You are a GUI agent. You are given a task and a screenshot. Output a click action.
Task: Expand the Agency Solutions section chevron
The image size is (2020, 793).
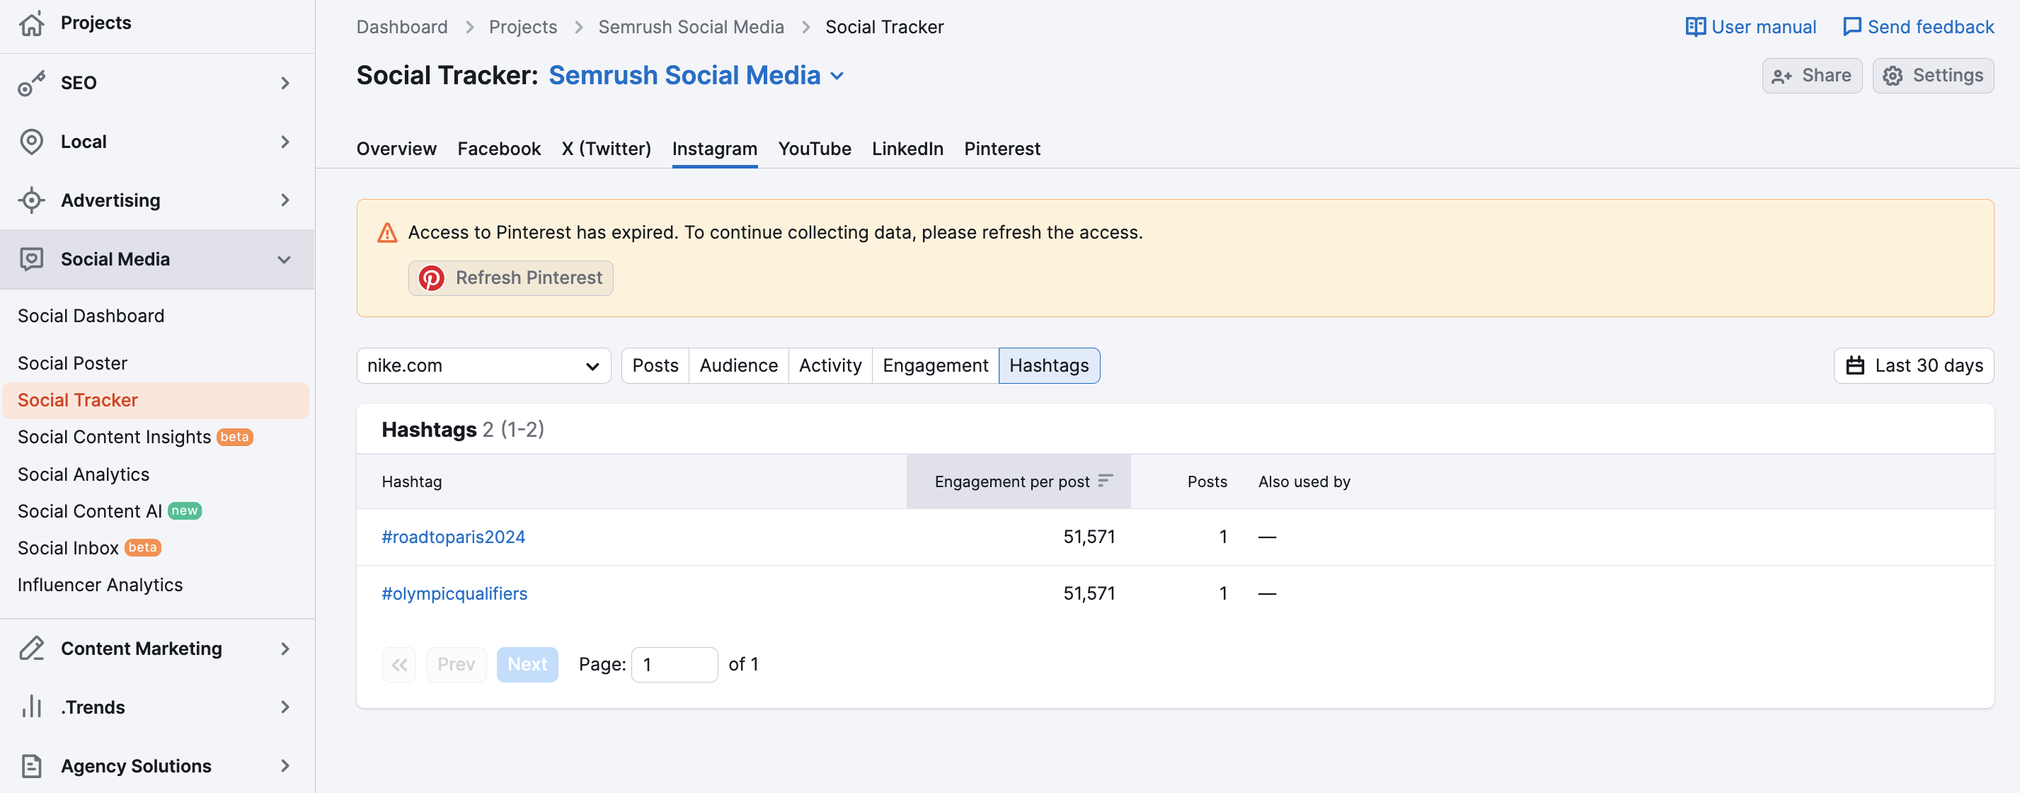(x=285, y=766)
